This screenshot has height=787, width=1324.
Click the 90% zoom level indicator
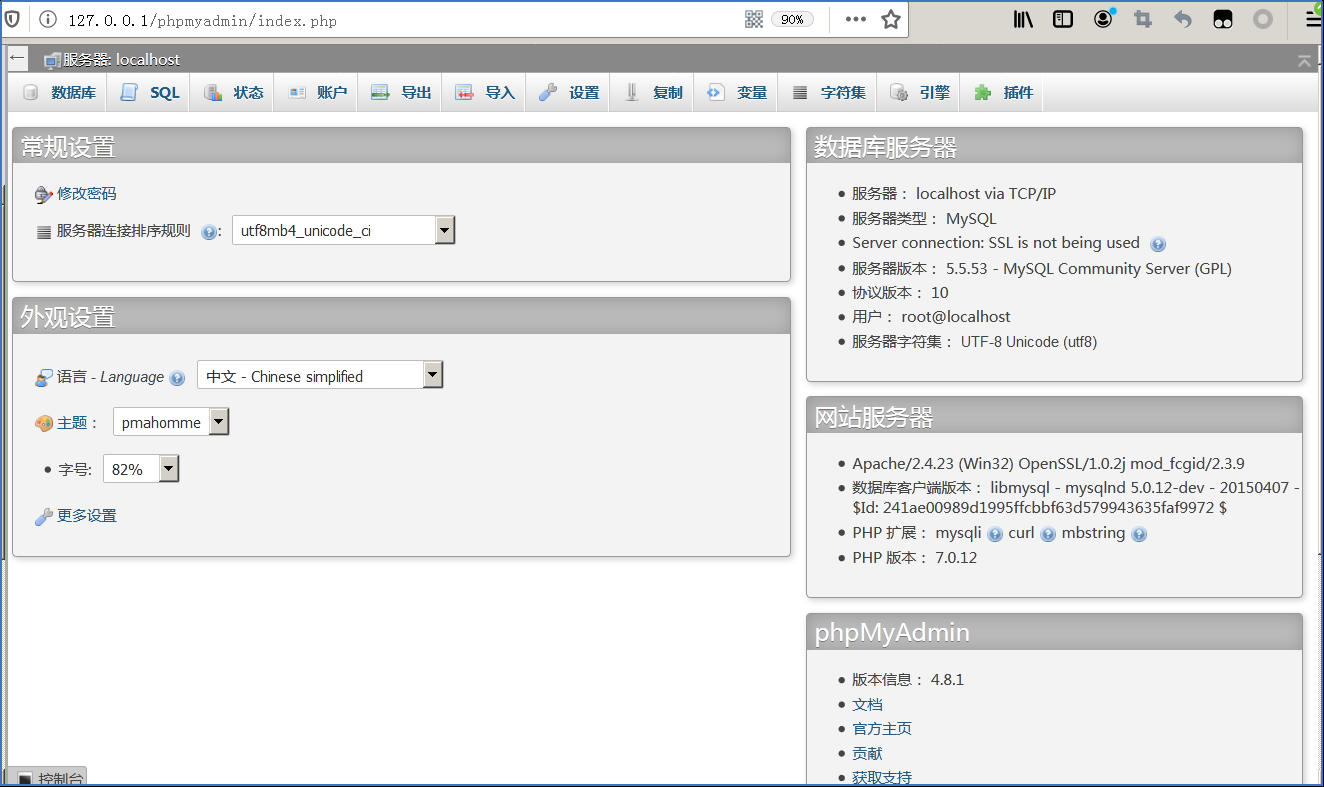792,19
